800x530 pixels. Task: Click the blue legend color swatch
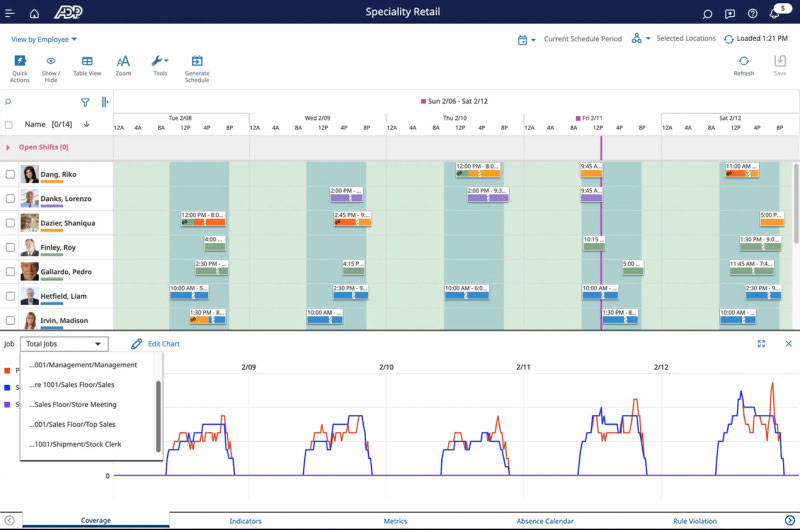pos(7,388)
